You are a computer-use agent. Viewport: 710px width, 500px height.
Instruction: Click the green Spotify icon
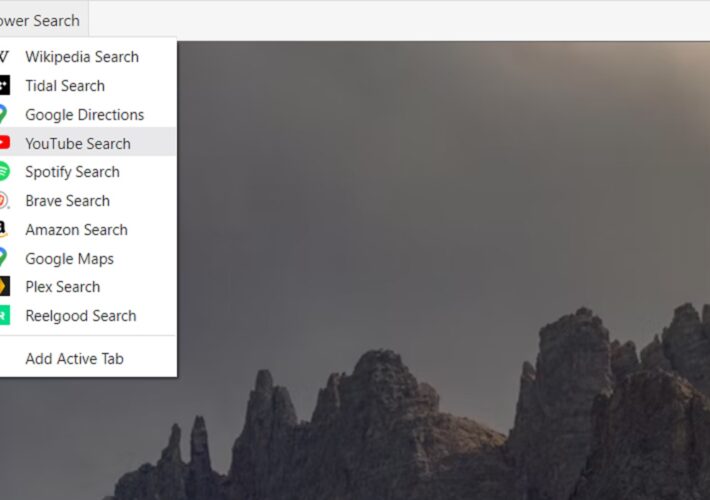5,172
